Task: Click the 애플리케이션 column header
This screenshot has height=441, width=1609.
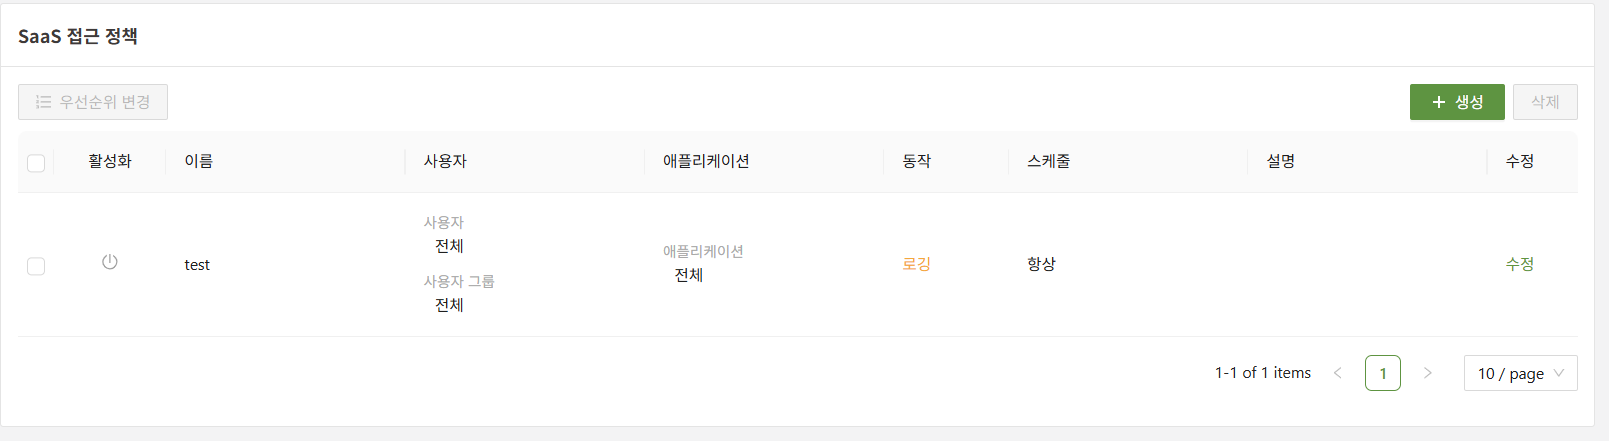Action: pos(706,161)
